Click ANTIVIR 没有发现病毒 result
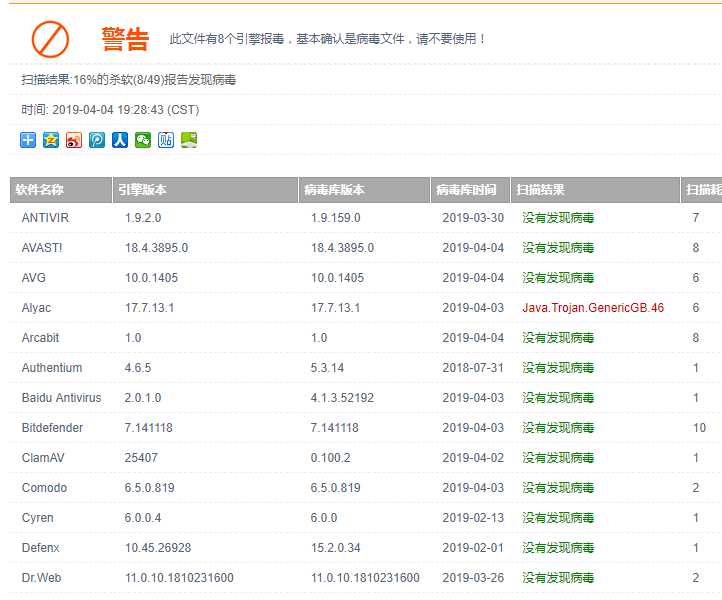The width and height of the screenshot is (722, 600). tap(558, 217)
